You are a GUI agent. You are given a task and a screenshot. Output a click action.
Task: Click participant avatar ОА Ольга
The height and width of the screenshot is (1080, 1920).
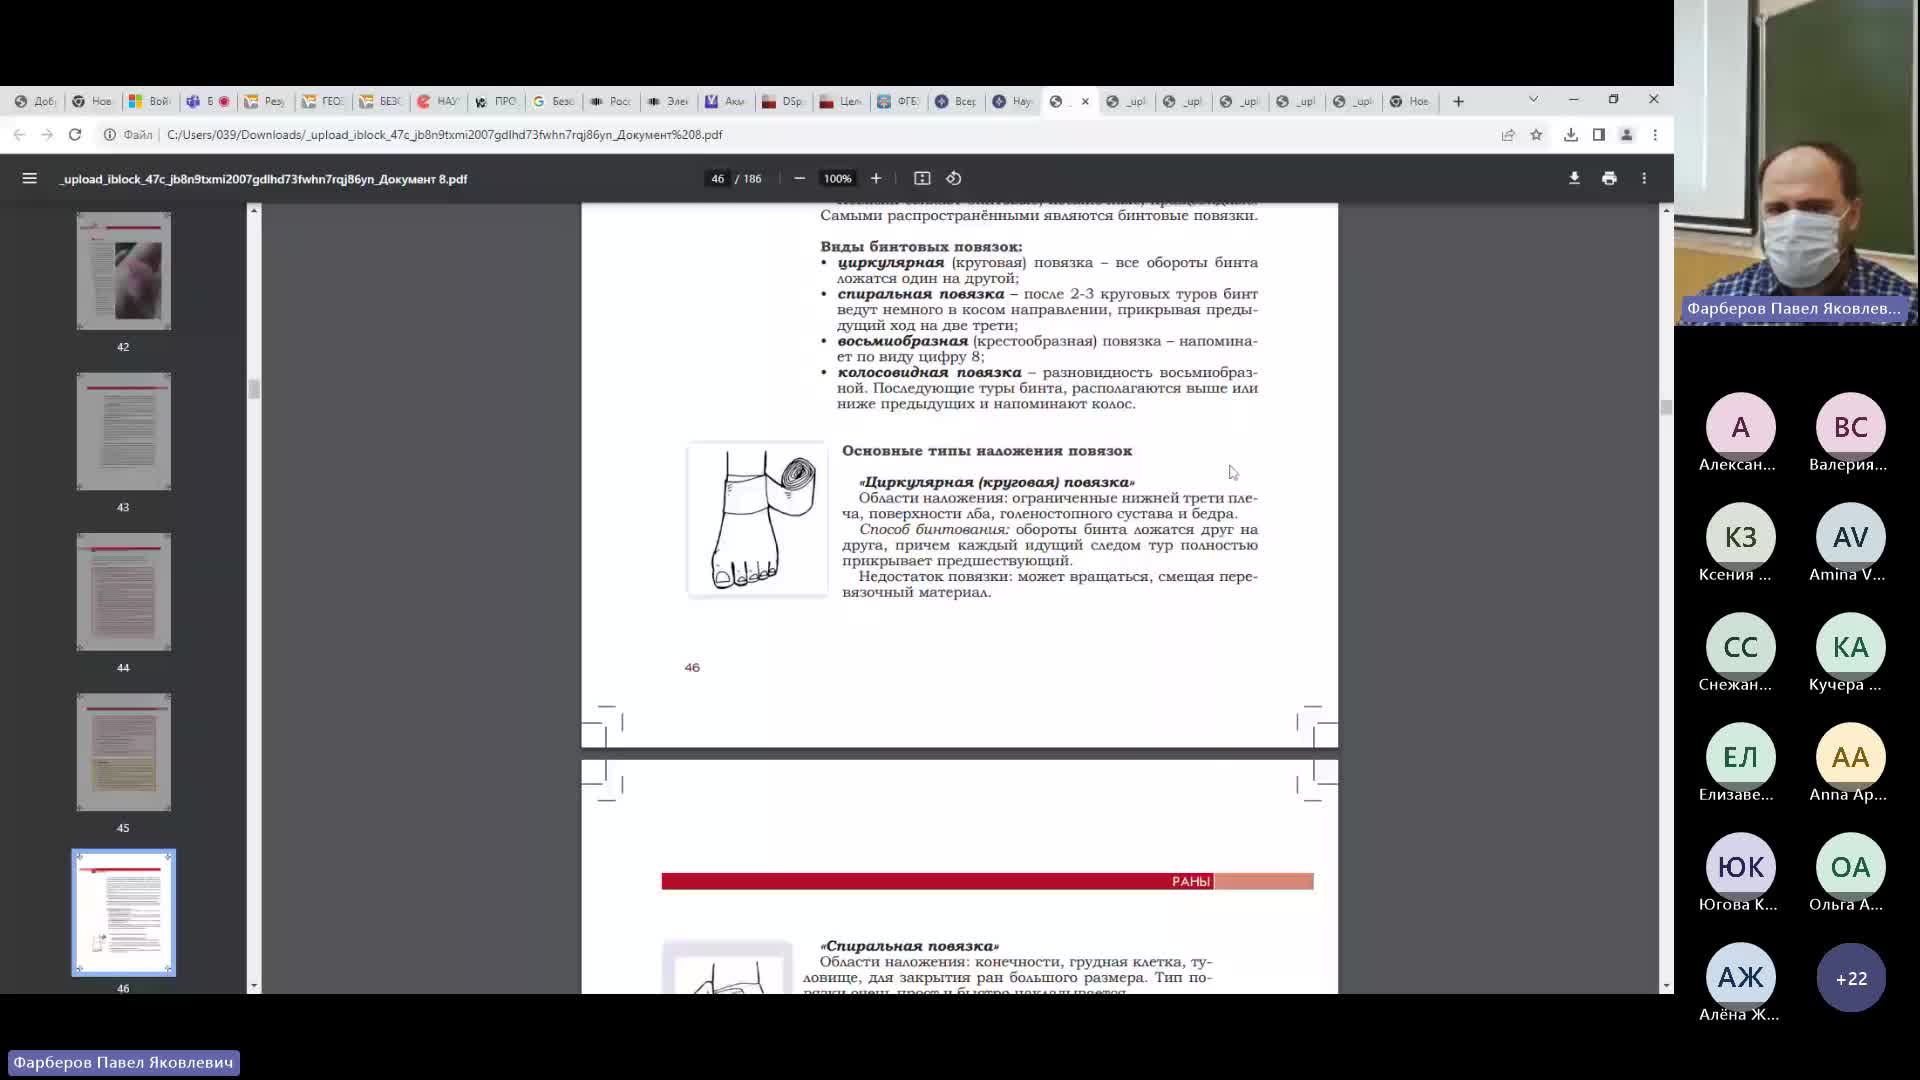pos(1850,867)
